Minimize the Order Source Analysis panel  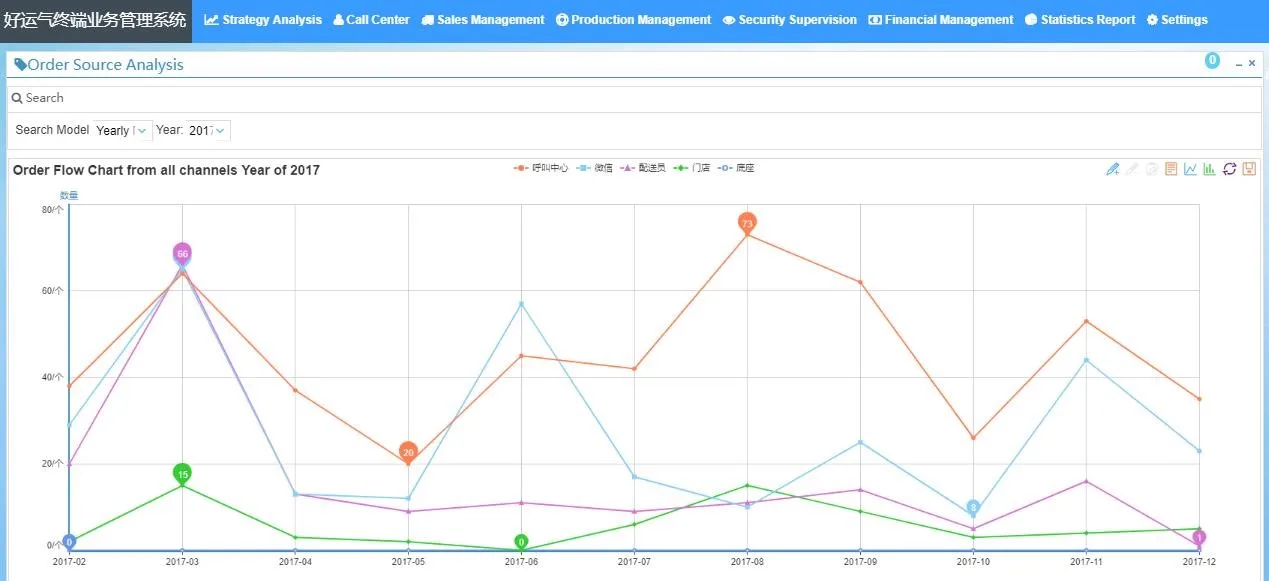click(x=1239, y=64)
